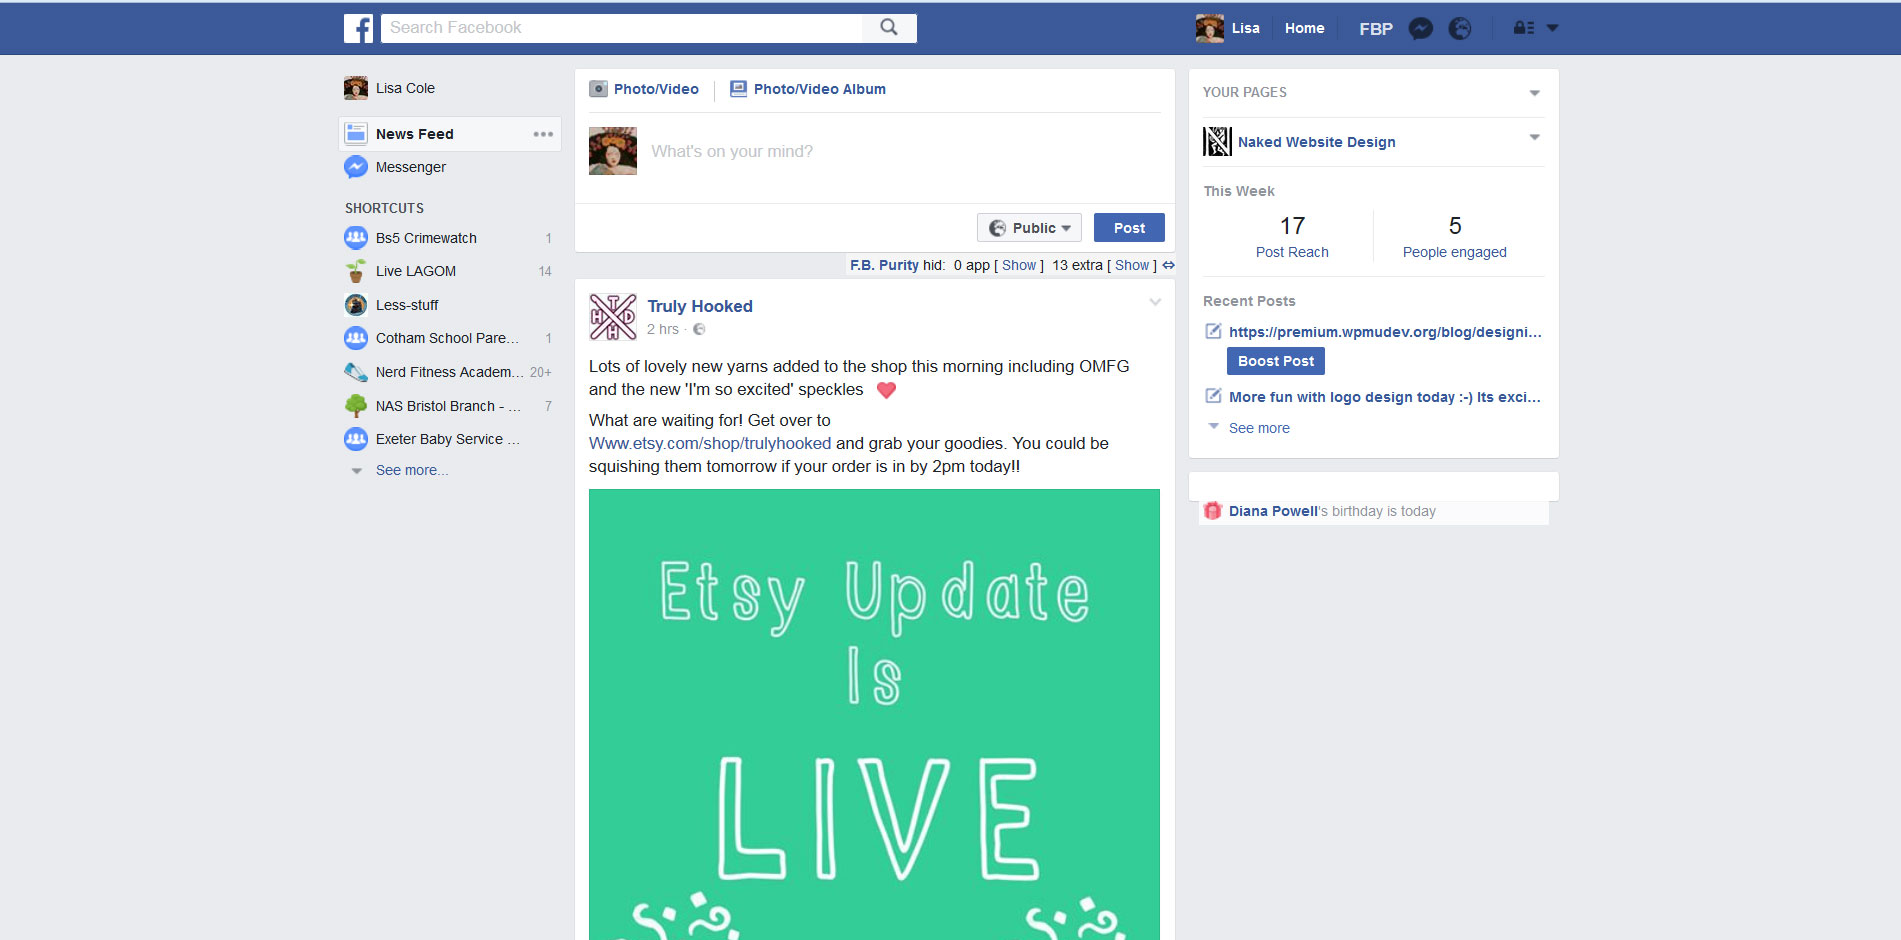Click the Cotham School Parents group icon
Image resolution: width=1901 pixels, height=940 pixels.
pyautogui.click(x=356, y=338)
